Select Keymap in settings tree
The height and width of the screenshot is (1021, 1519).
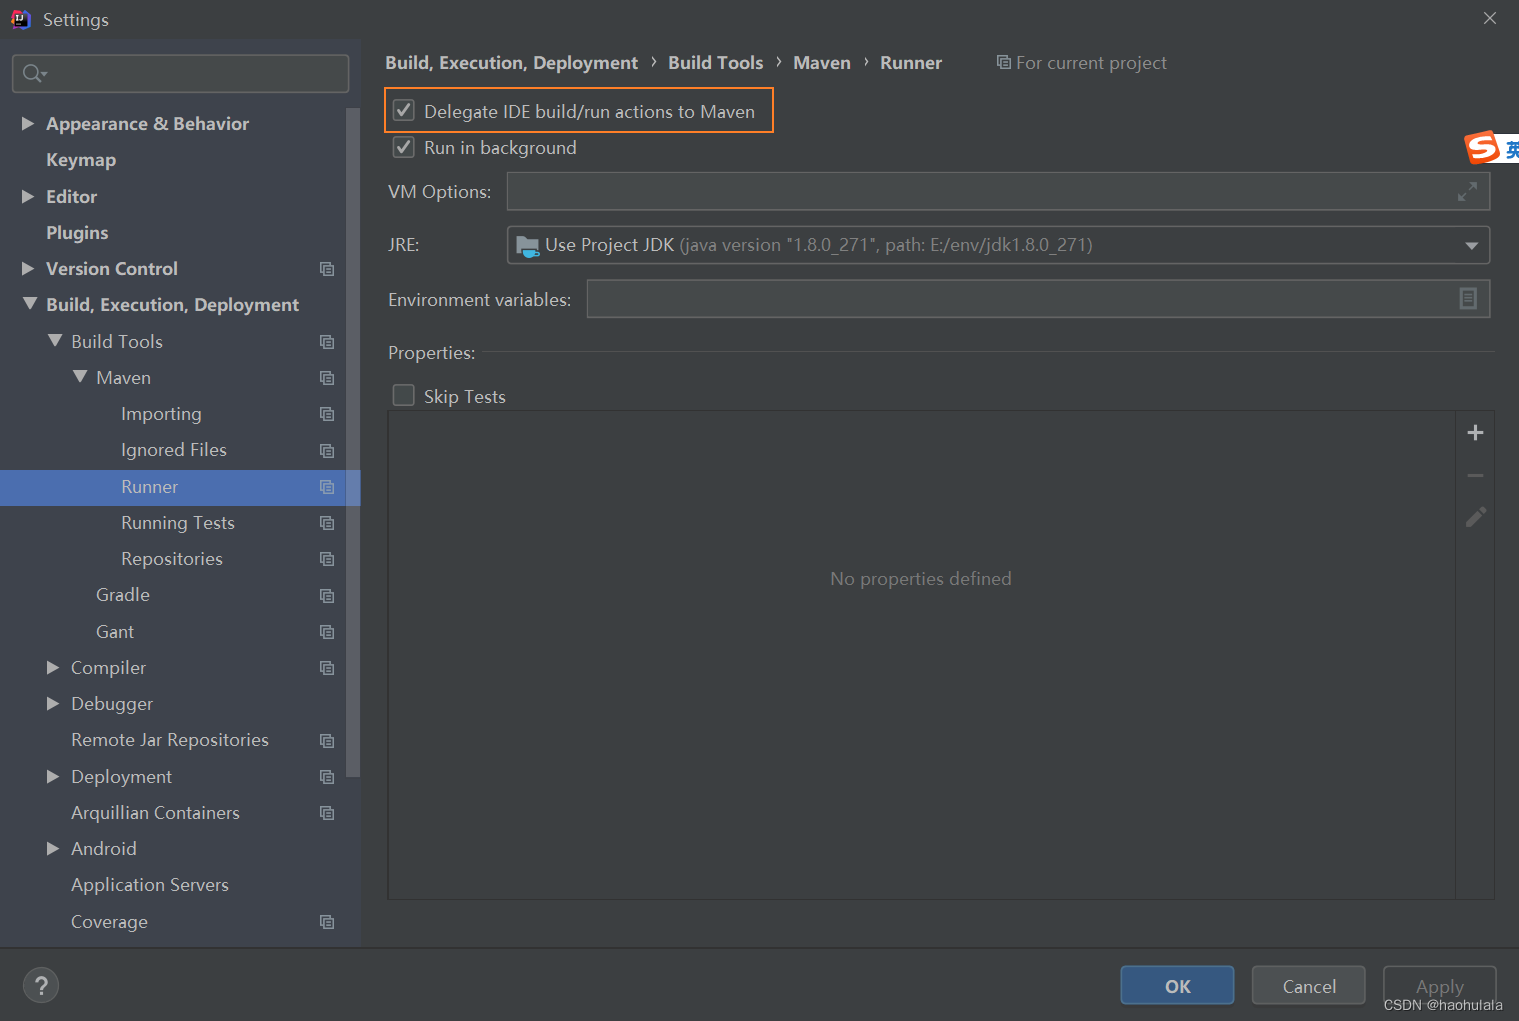(81, 160)
